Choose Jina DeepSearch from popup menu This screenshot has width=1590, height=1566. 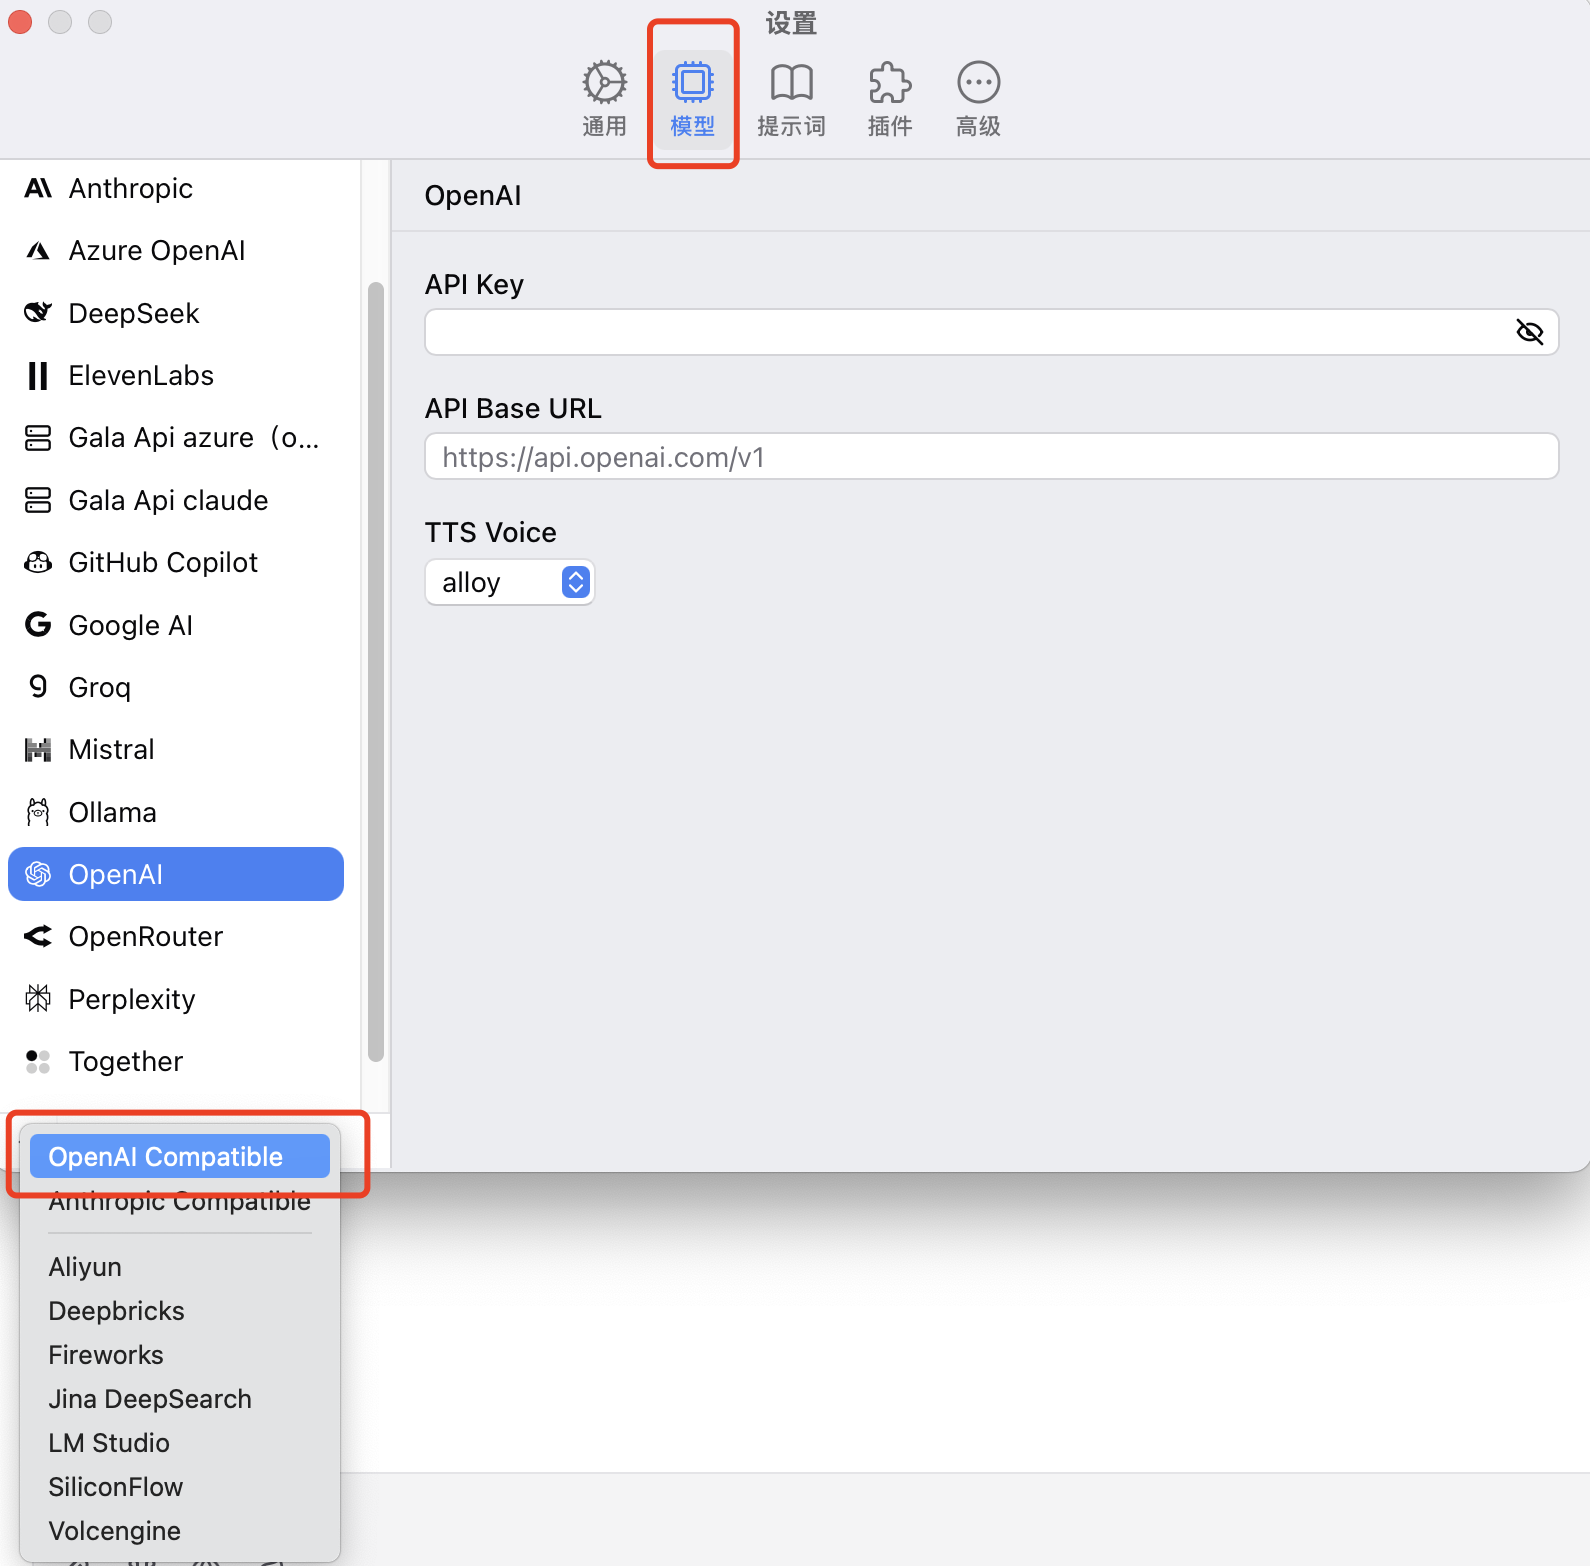coord(180,1399)
